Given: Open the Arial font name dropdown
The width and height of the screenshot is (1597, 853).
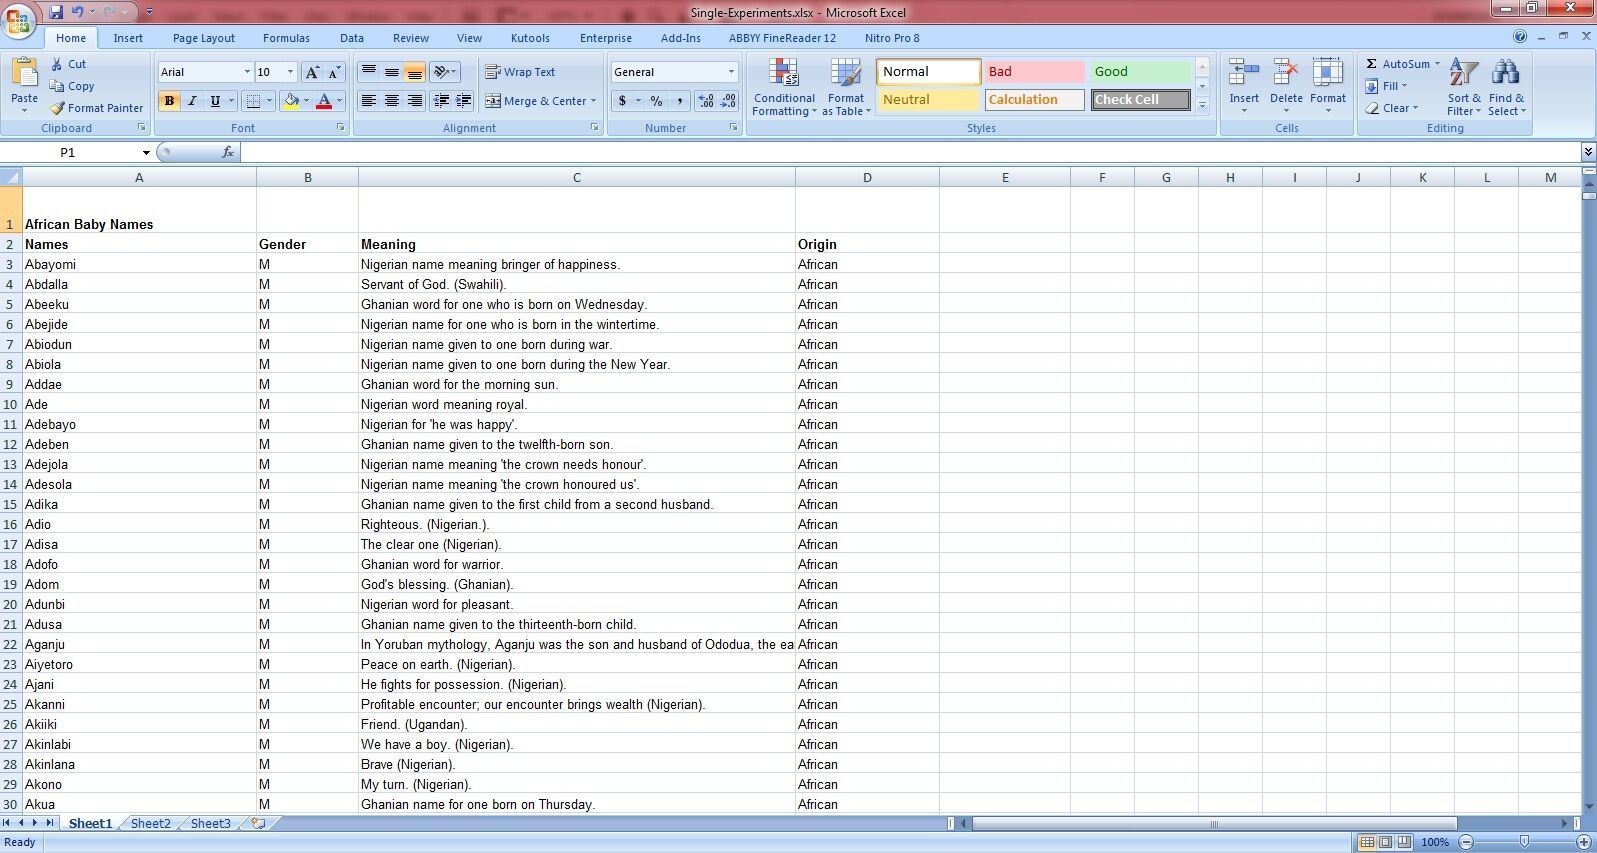Looking at the screenshot, I should pyautogui.click(x=247, y=72).
